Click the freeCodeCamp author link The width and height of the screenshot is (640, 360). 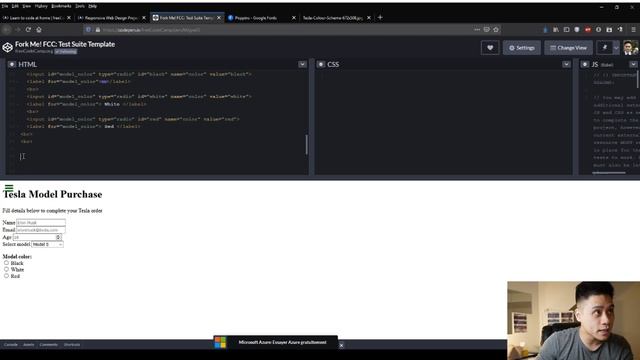coord(34,51)
